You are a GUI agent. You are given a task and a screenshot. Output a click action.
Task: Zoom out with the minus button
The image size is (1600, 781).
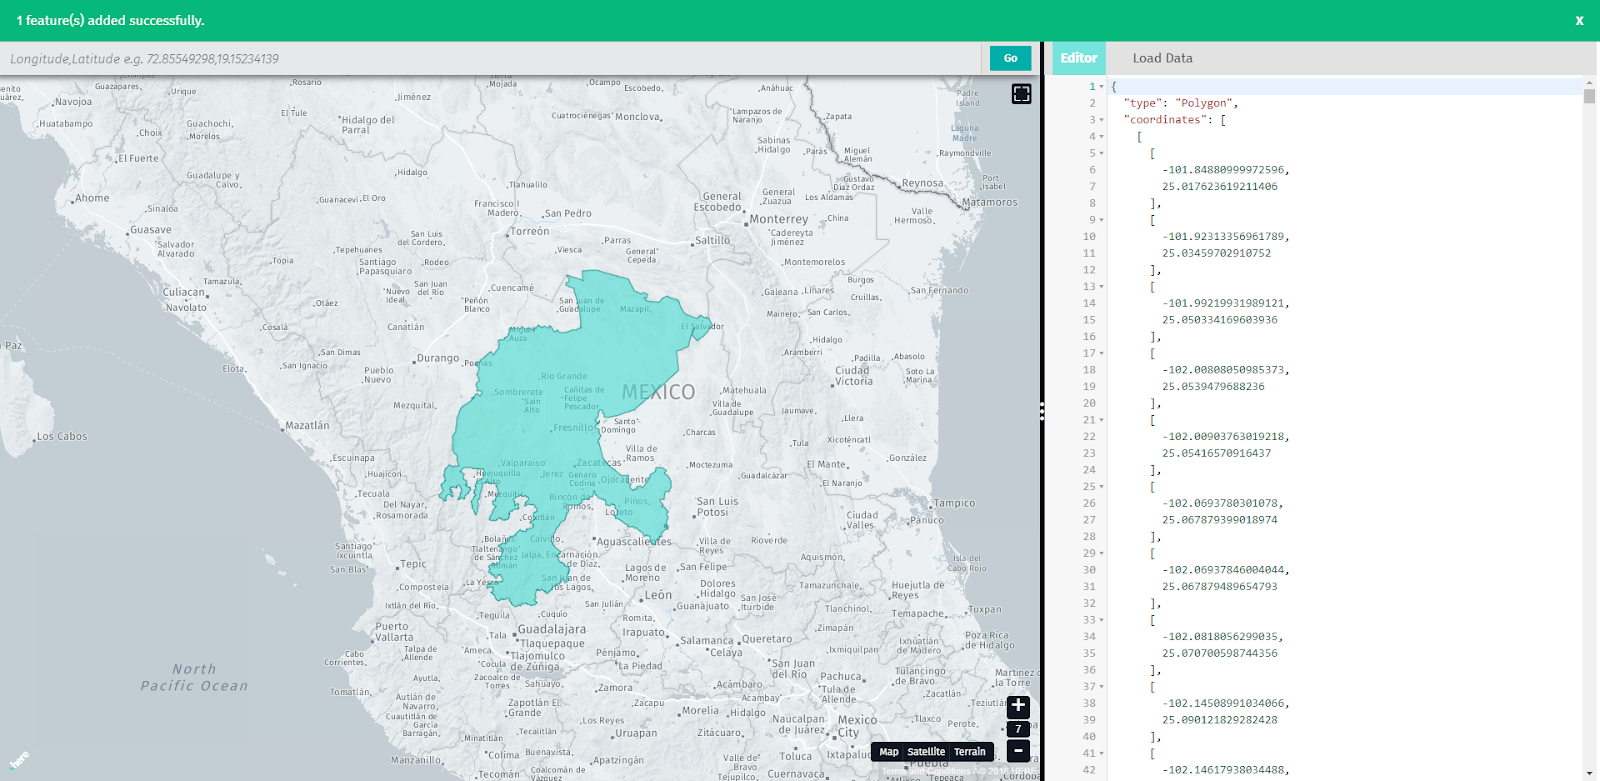[x=1018, y=751]
